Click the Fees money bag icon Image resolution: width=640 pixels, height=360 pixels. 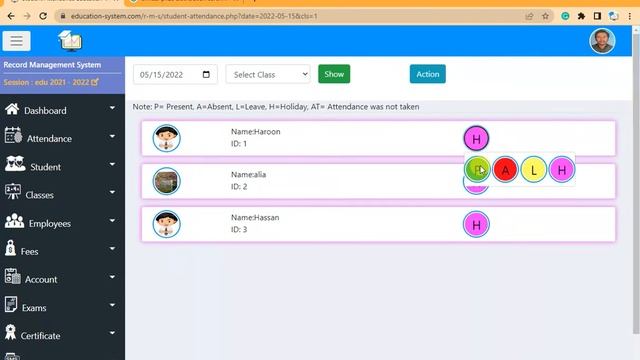(11, 248)
